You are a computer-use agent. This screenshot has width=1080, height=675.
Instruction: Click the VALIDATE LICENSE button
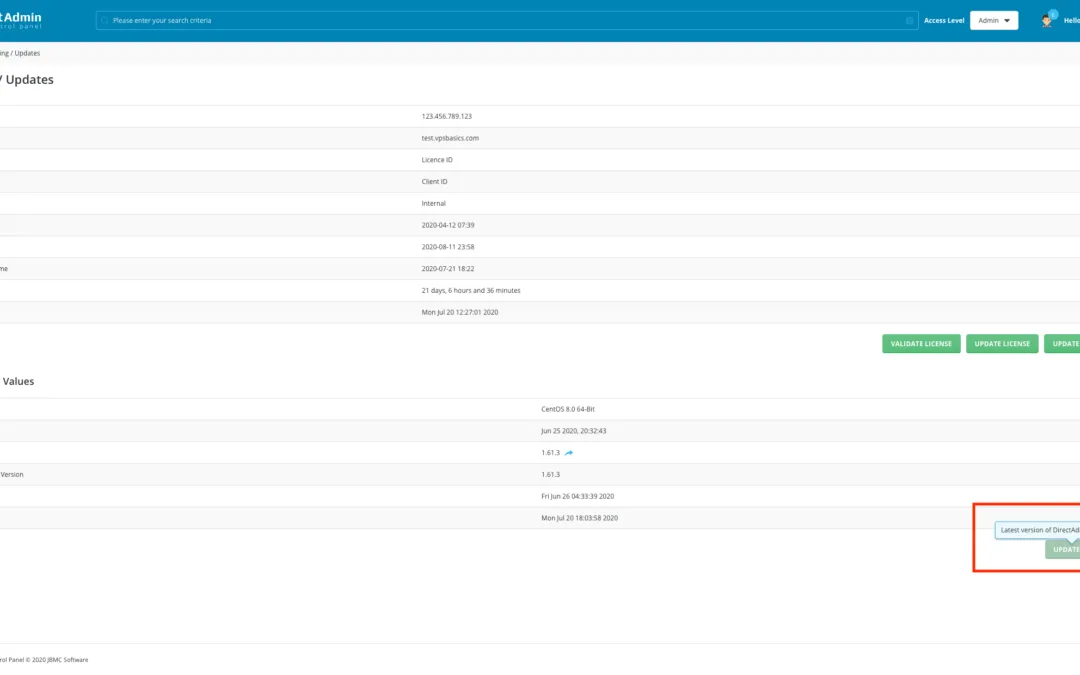point(920,343)
